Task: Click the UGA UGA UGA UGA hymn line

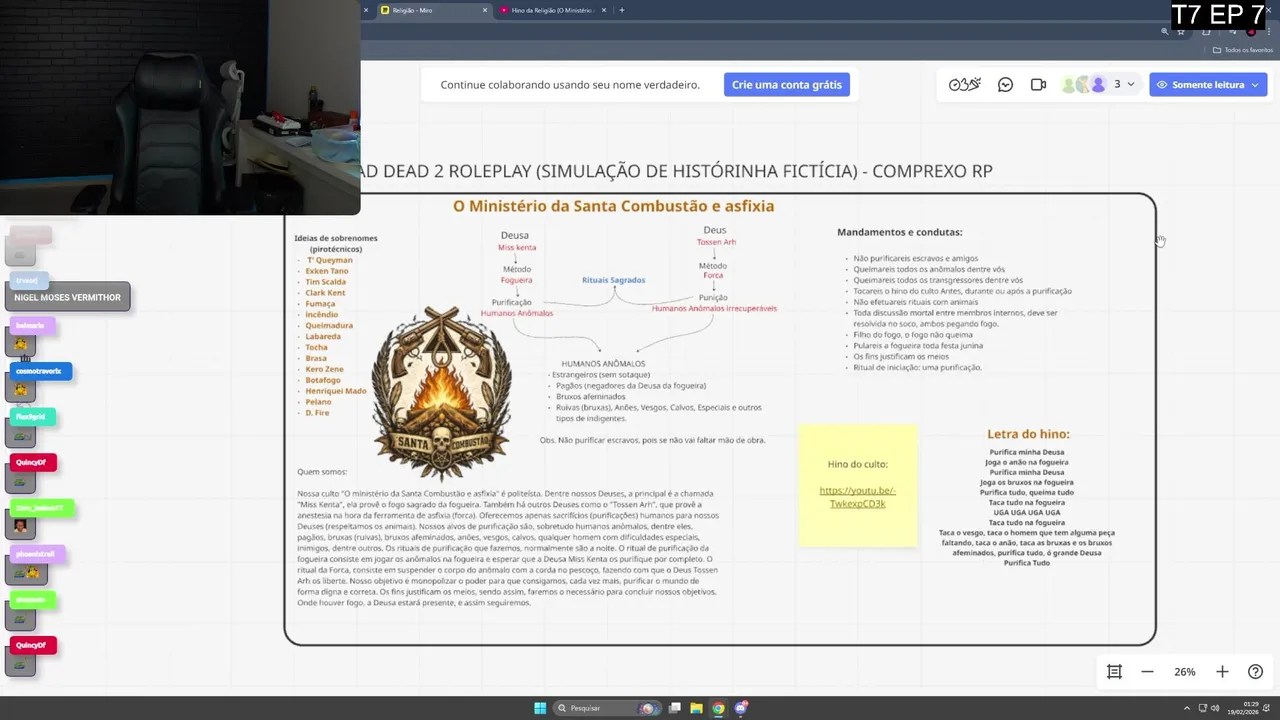Action: [x=1027, y=512]
